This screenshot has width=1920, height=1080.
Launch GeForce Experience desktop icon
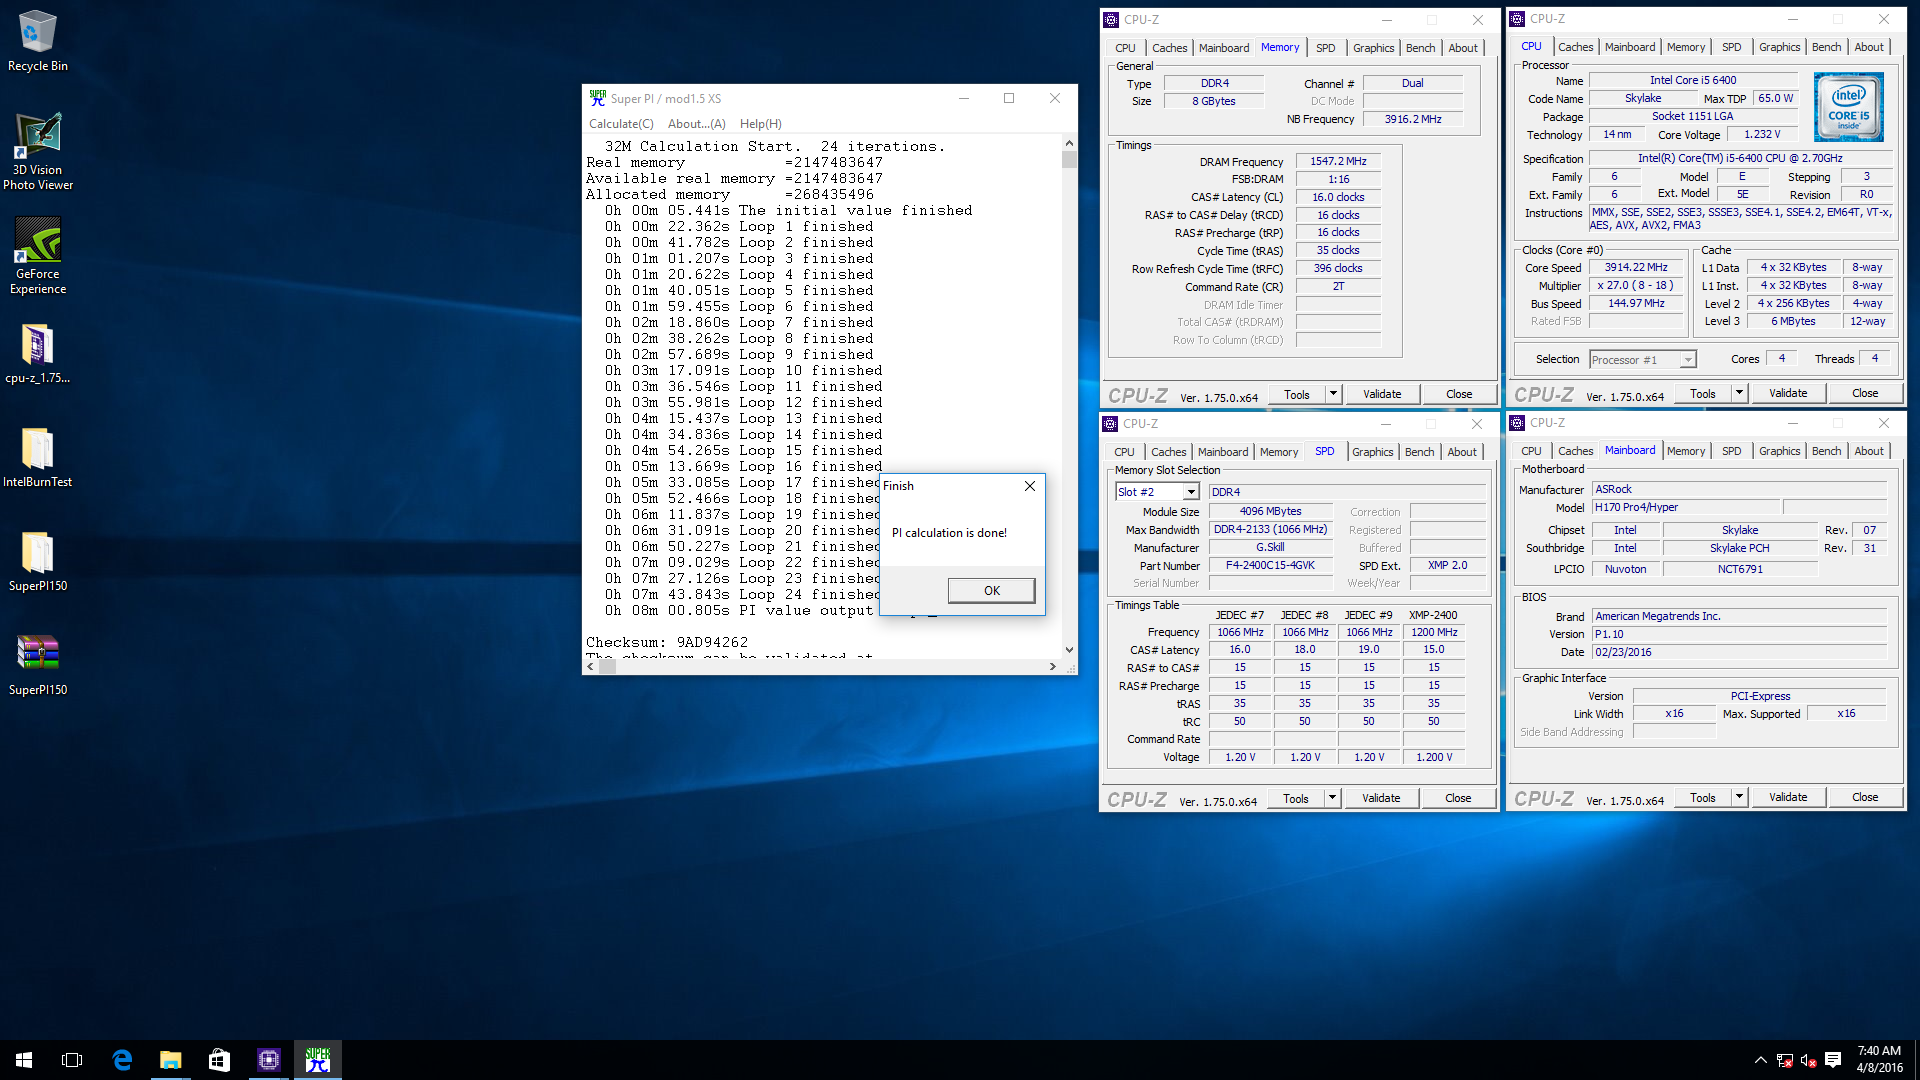click(38, 255)
